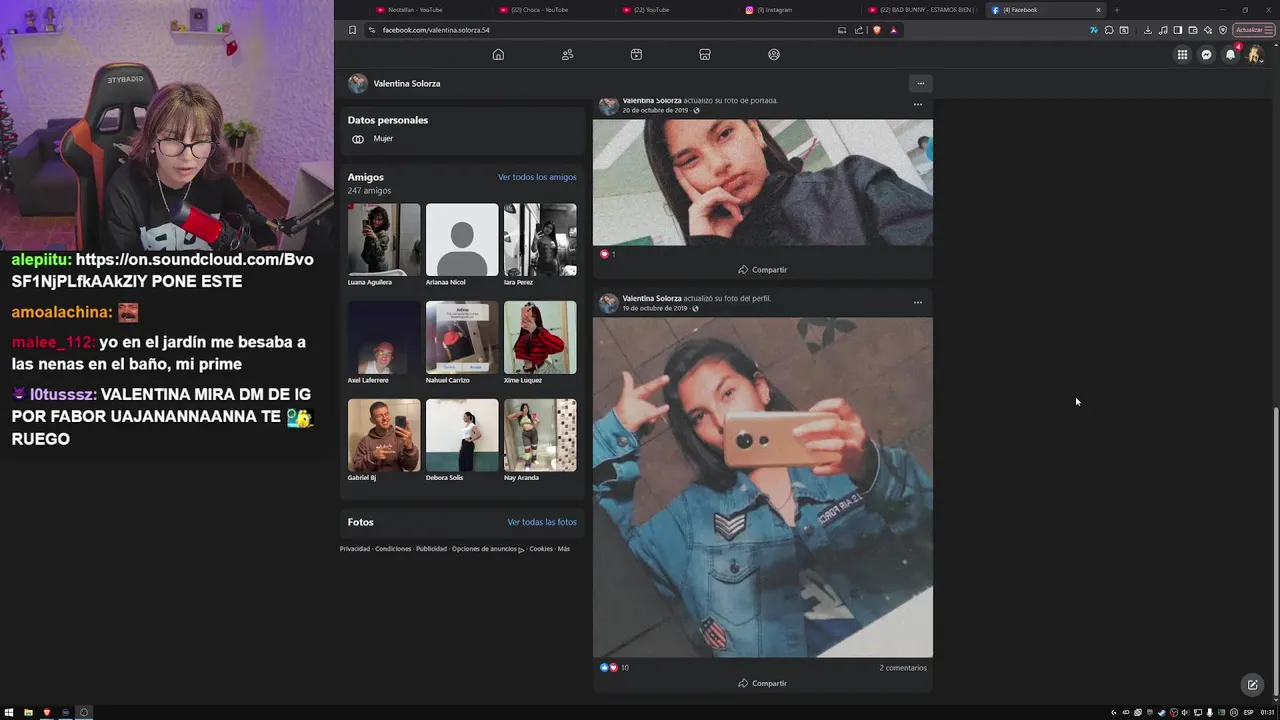Close the Facebook tab
1280x720 pixels.
point(1098,10)
